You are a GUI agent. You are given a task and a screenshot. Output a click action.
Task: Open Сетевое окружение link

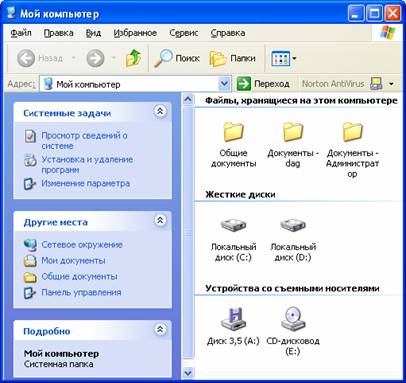[82, 245]
